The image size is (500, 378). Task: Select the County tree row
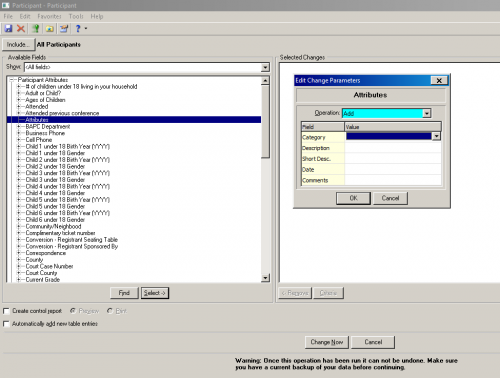coord(34,260)
